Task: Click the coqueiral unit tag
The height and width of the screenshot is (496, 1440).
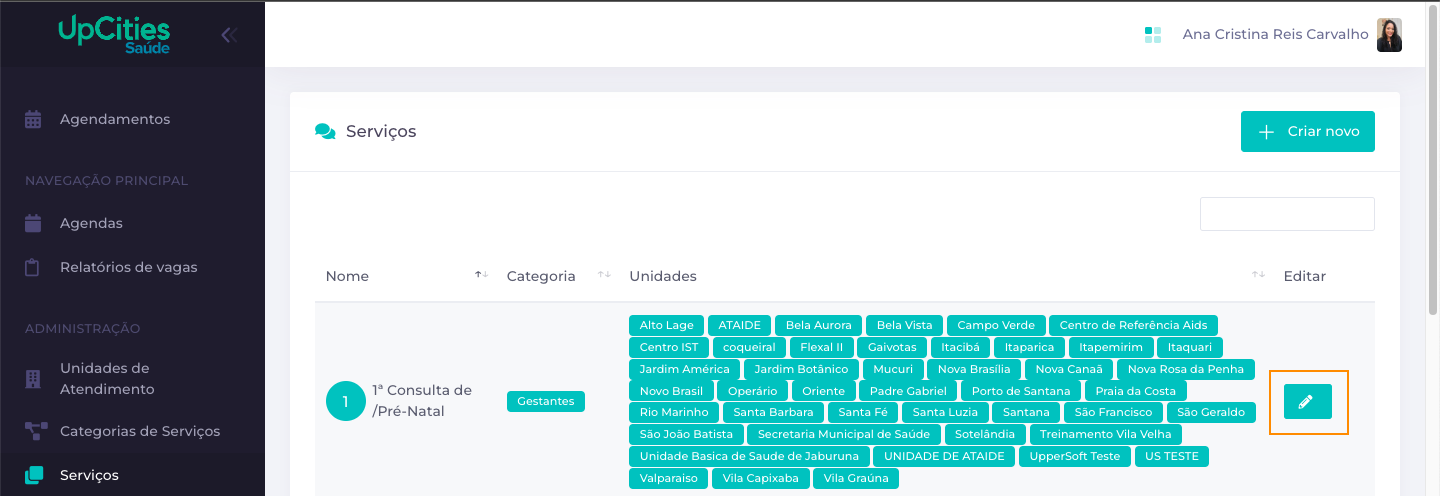Action: [749, 347]
